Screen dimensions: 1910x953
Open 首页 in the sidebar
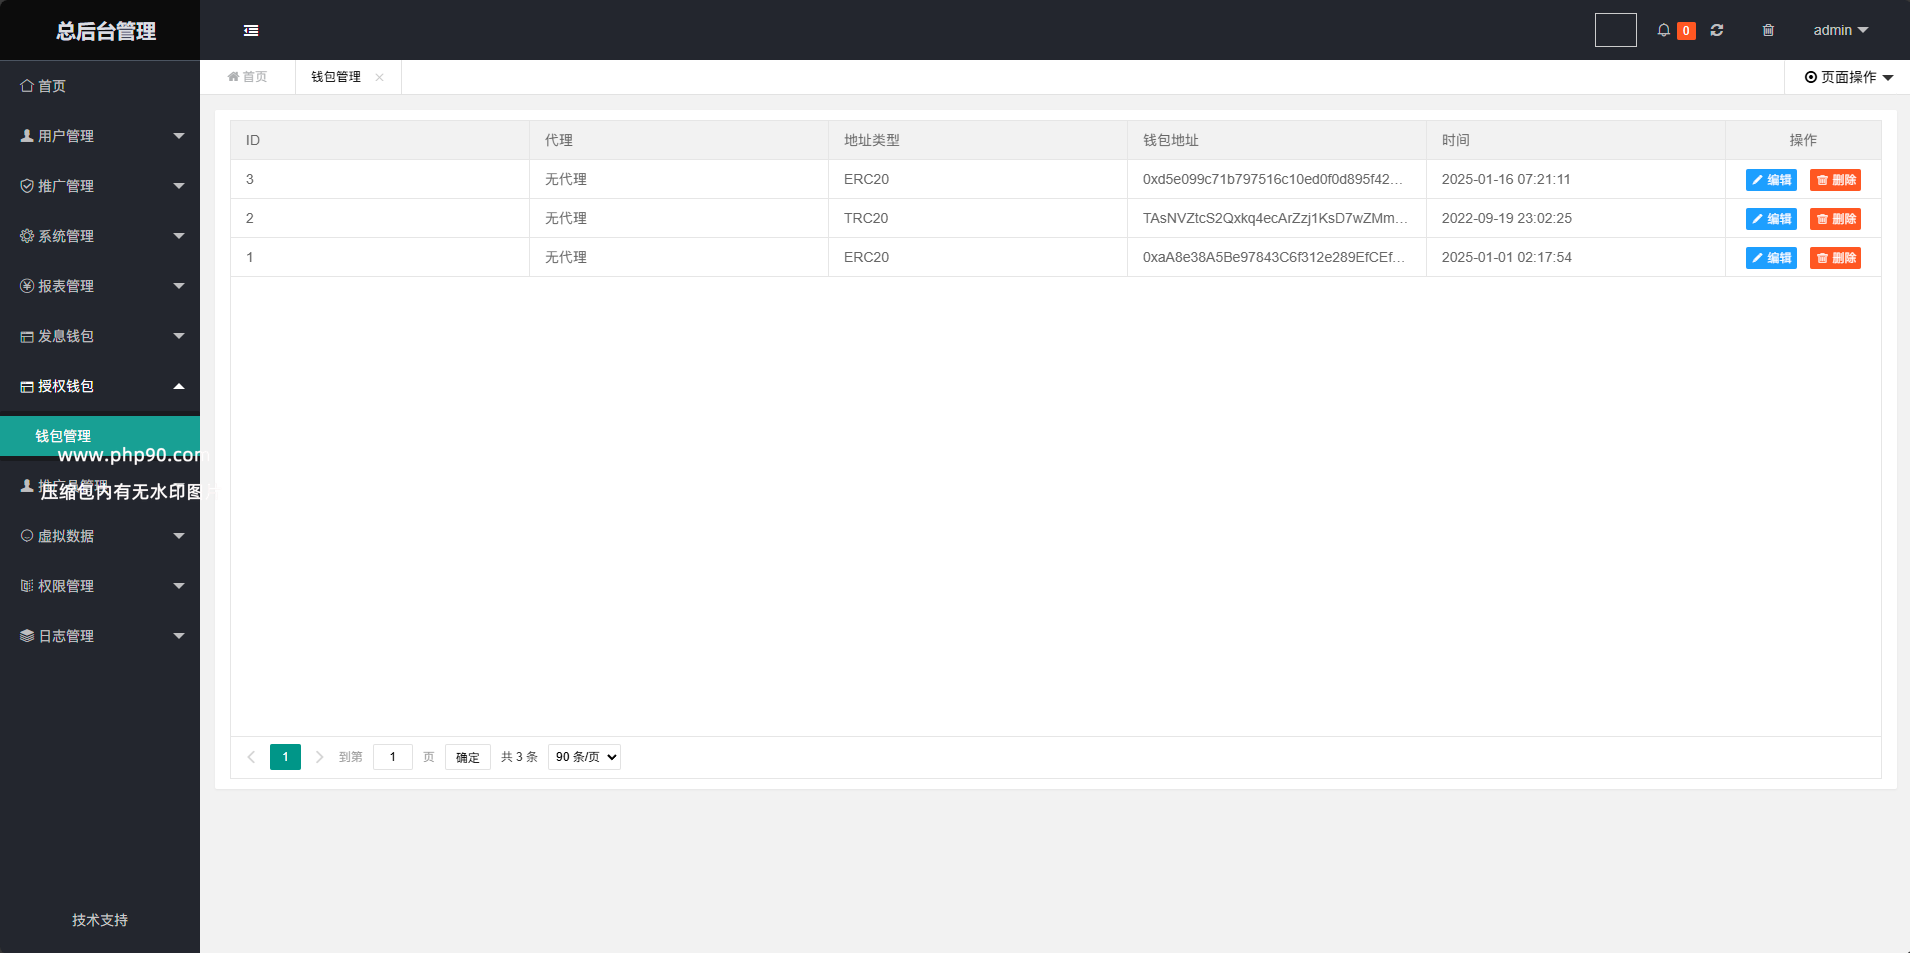[52, 86]
